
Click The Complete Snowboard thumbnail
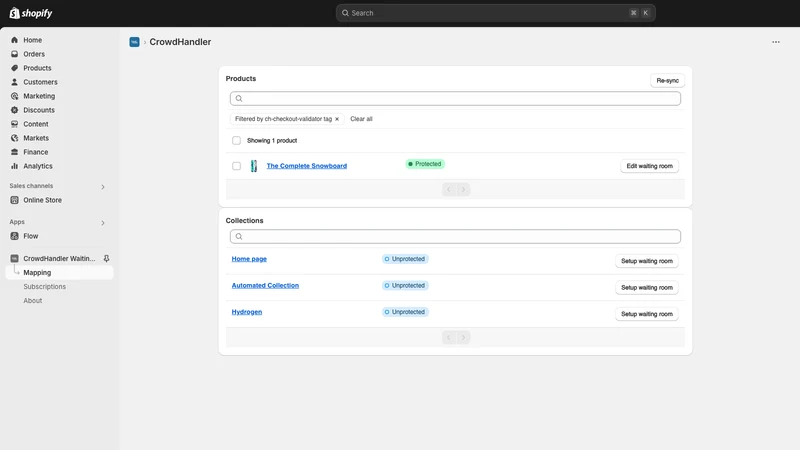(x=254, y=166)
